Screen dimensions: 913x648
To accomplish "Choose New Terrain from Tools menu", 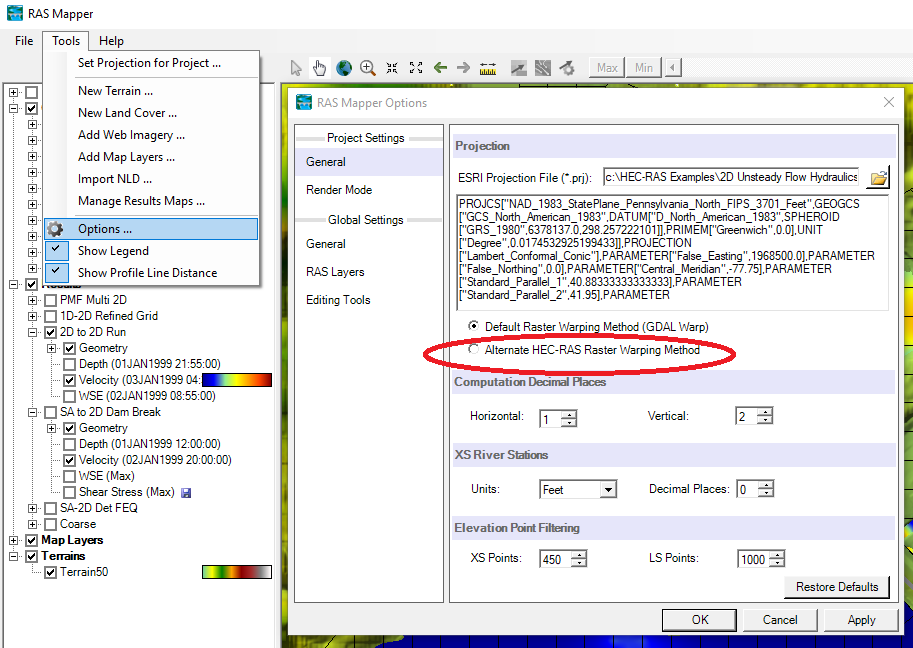I will click(x=115, y=91).
